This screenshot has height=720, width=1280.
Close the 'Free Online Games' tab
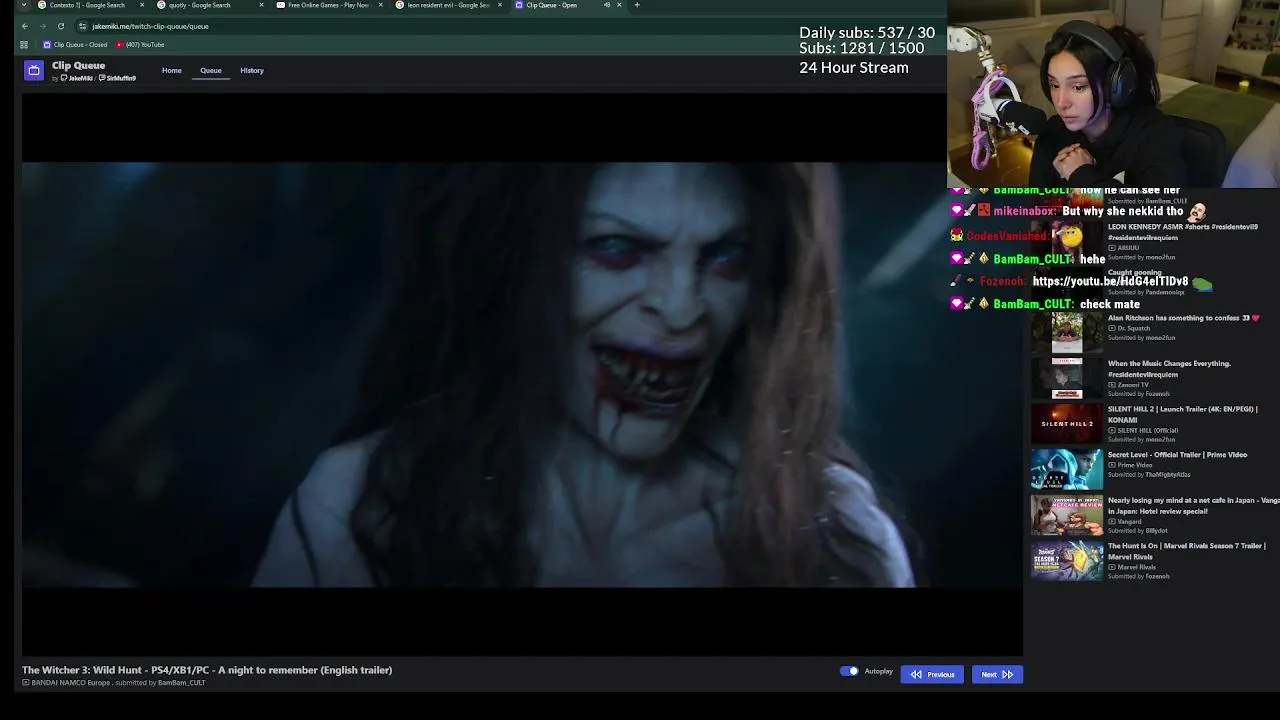380,5
